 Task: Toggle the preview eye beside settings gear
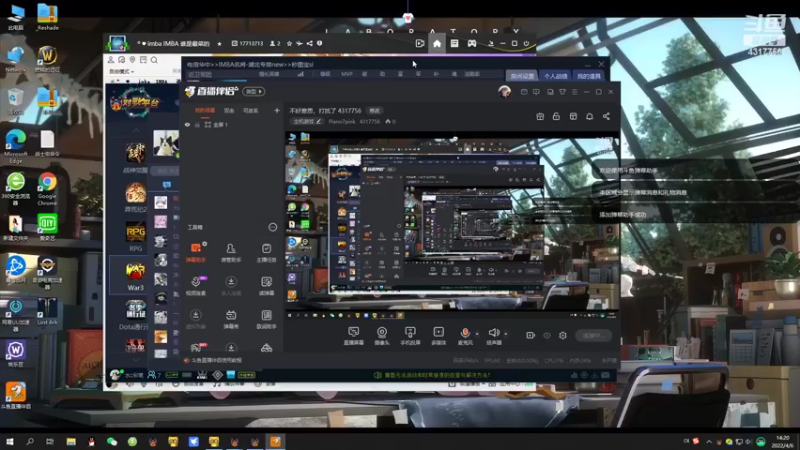click(x=546, y=335)
